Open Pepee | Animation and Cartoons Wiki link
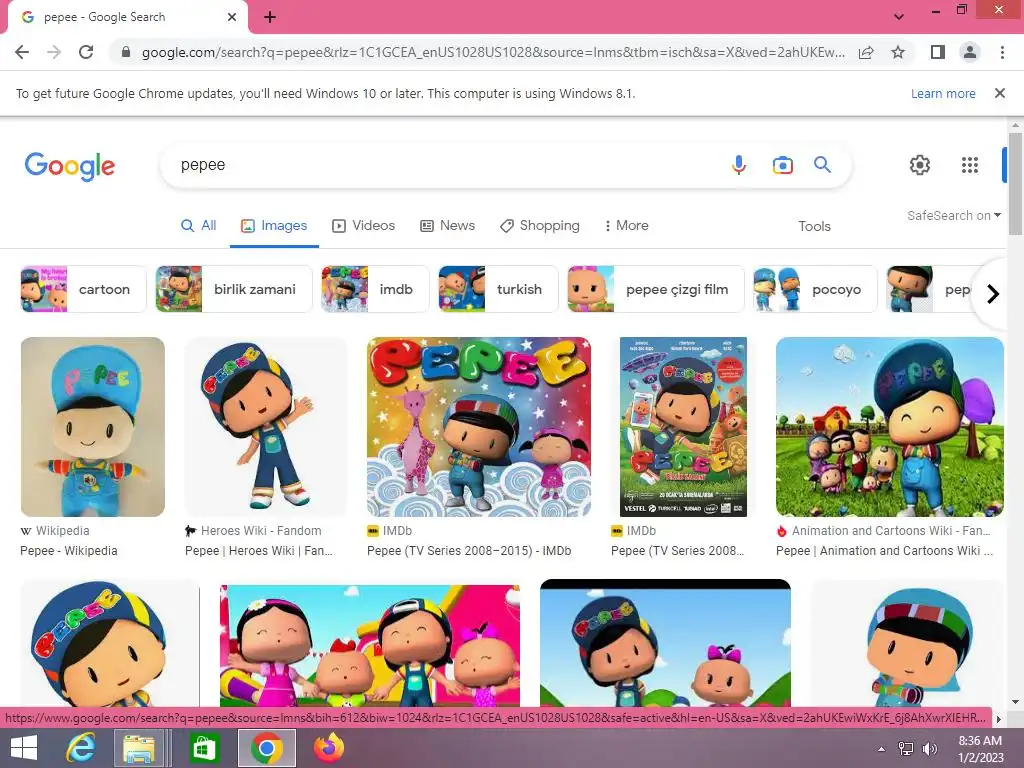Screen dimensions: 1024x768 (884, 551)
